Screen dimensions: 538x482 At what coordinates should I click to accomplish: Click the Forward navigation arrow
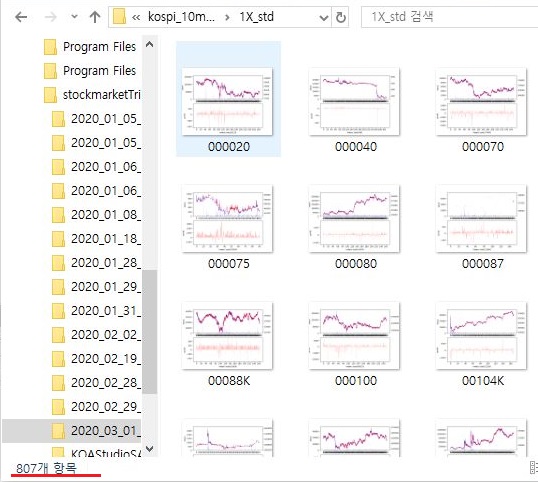coord(51,17)
